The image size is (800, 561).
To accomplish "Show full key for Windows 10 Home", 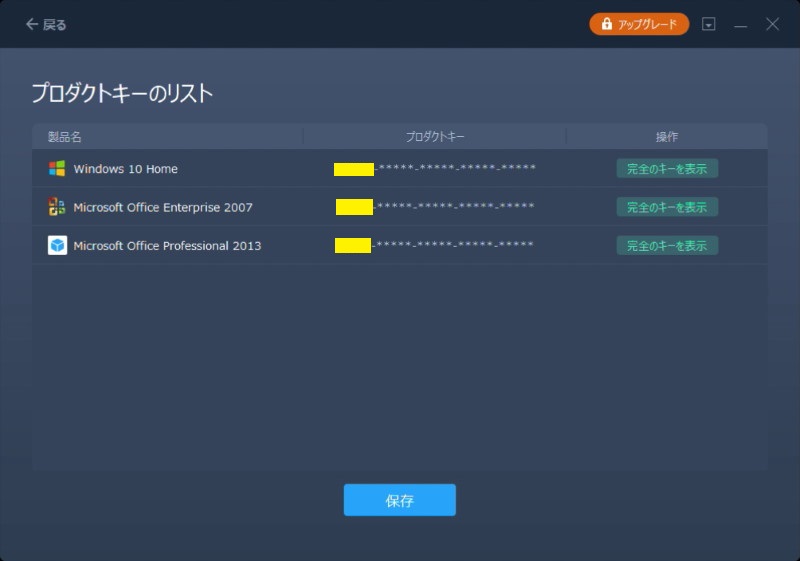I will pyautogui.click(x=667, y=168).
